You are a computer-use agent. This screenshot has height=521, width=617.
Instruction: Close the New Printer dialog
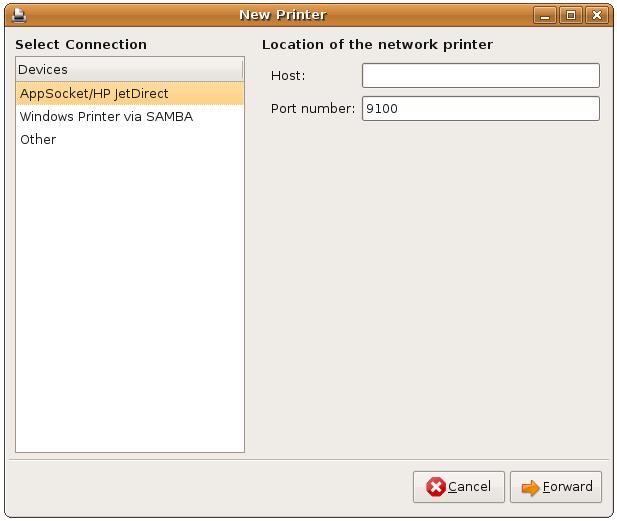pos(596,15)
